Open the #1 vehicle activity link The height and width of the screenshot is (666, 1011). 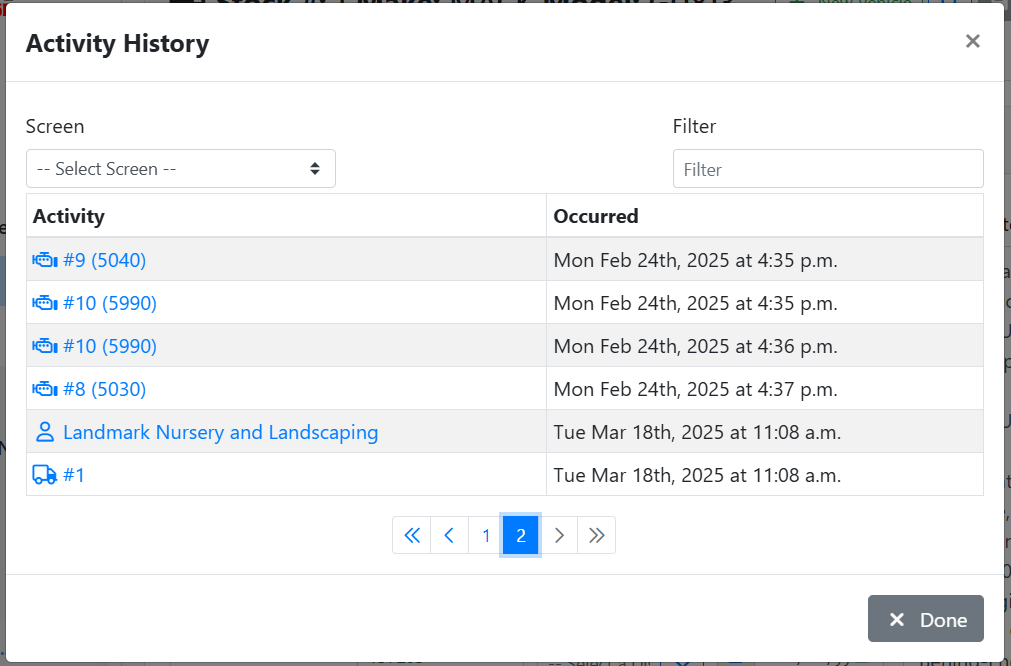coord(74,475)
